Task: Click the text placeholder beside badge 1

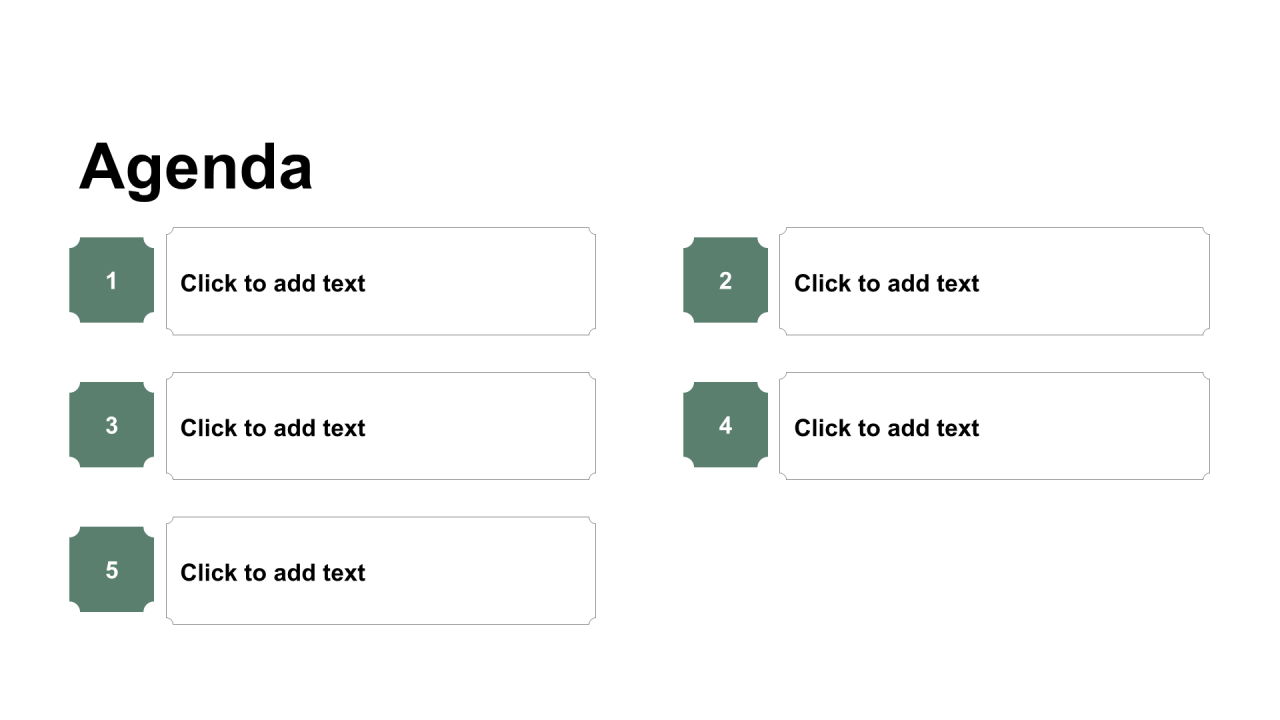Action: tap(381, 281)
